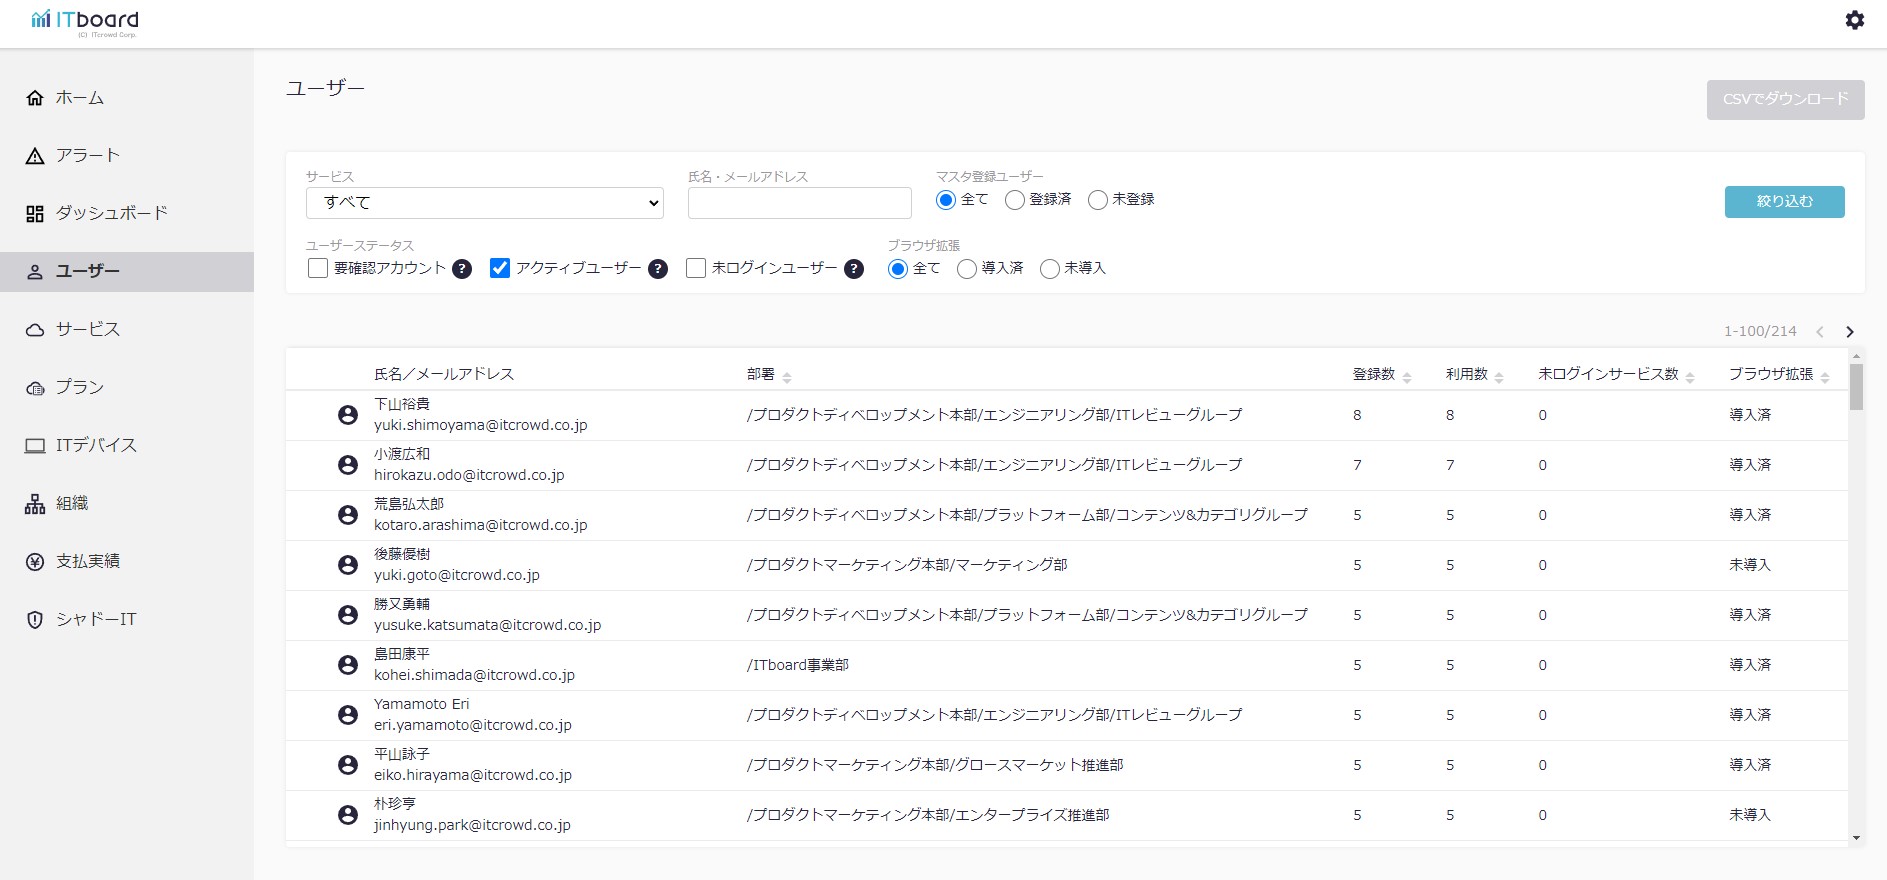Select 登録済 radio button

1015,200
